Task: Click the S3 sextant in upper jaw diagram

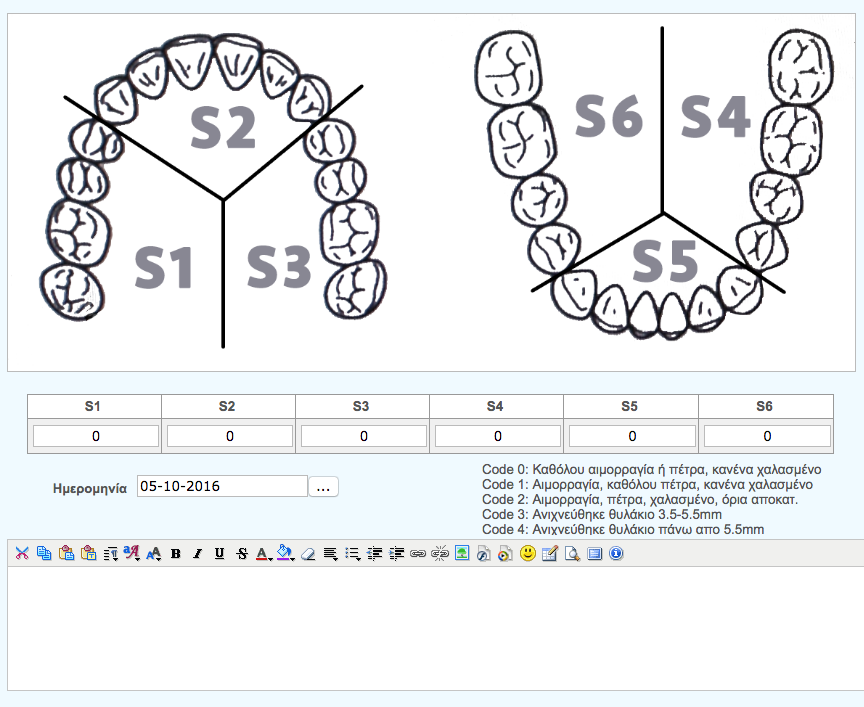Action: click(x=279, y=267)
